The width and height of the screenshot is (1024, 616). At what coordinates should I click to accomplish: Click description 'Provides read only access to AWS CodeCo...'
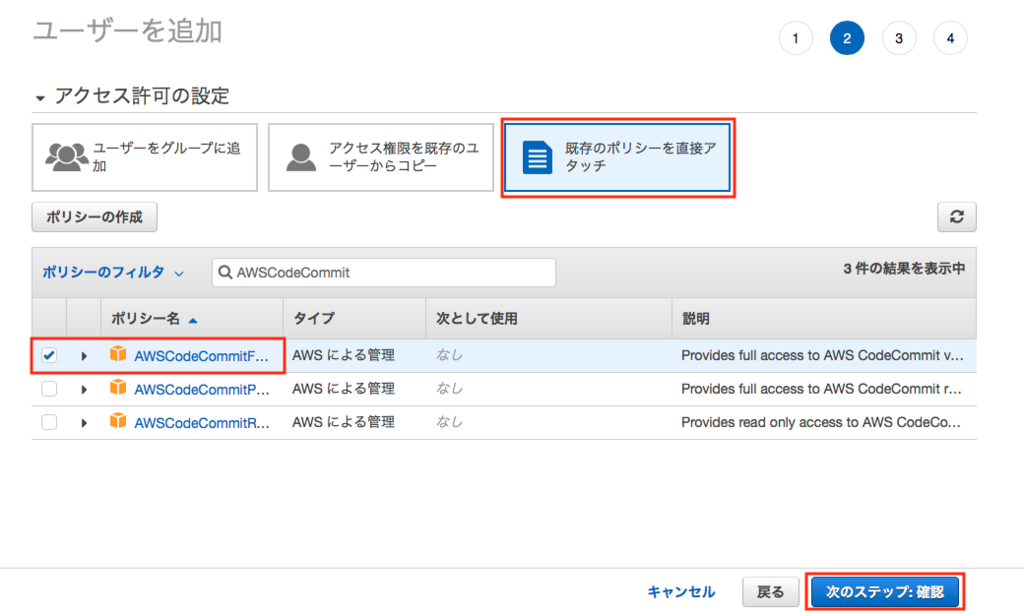[821, 422]
